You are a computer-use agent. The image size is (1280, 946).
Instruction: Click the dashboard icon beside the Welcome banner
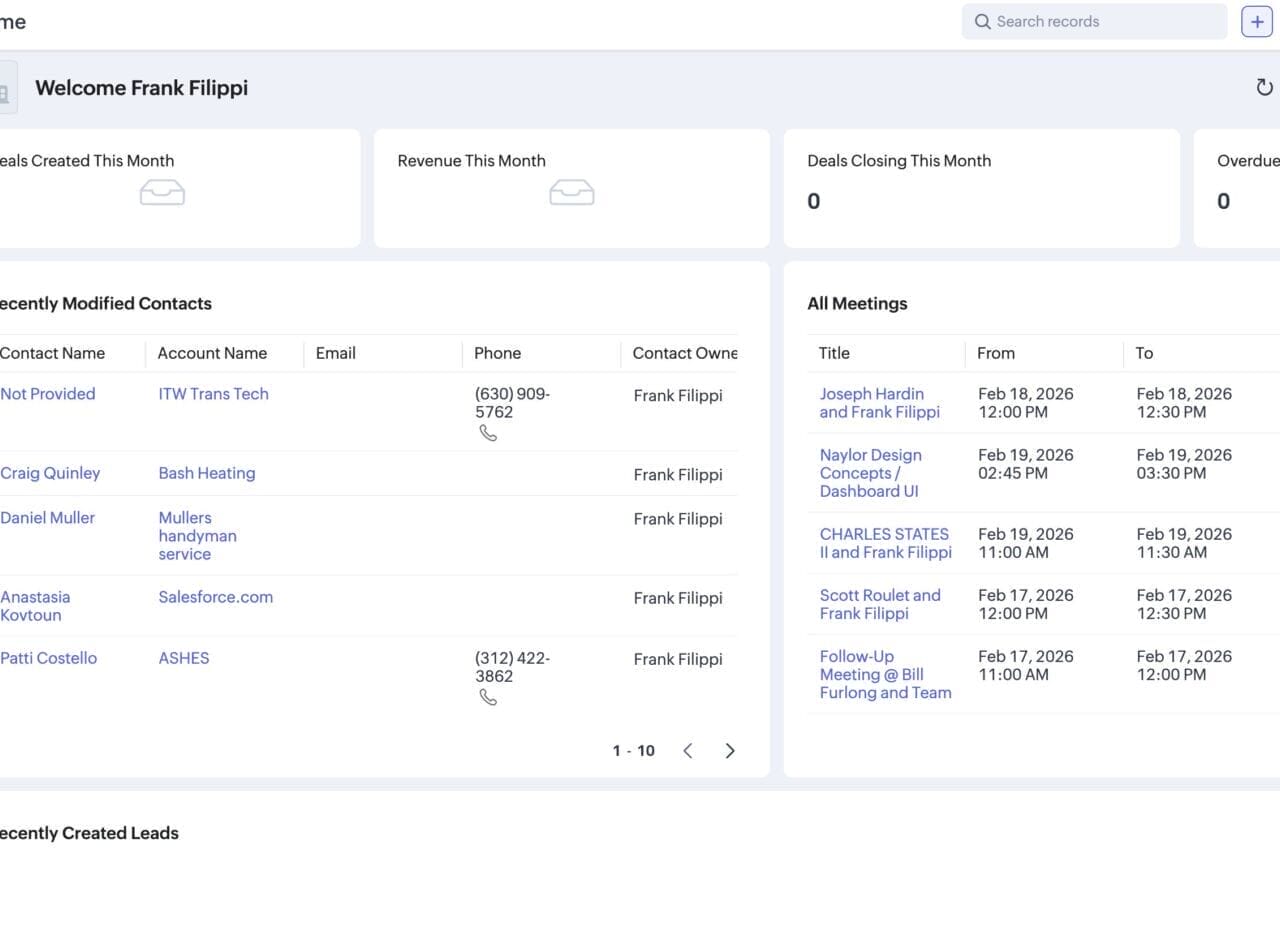pos(5,87)
